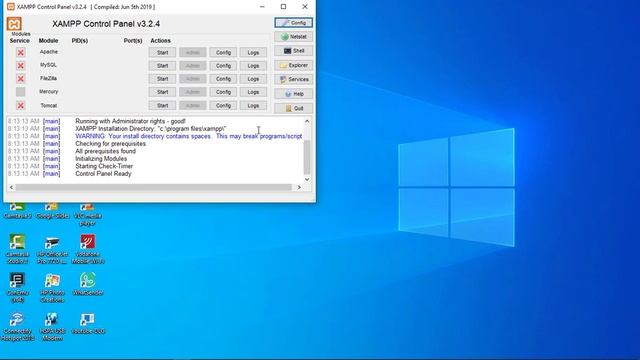Screen dimensions: 640x360
Task: Click the log panel scroll-down arrow
Action: [x=307, y=179]
